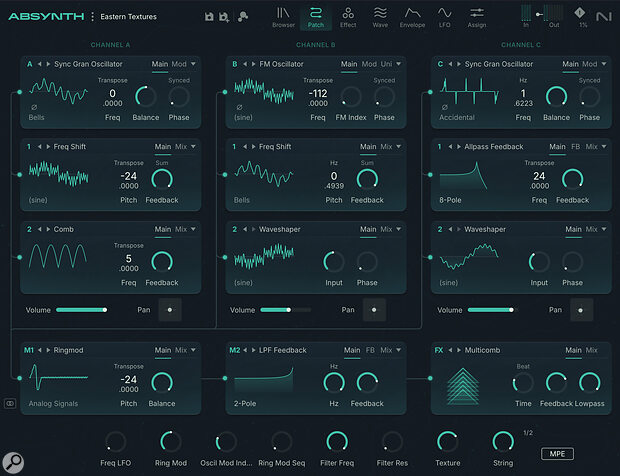This screenshot has width=620, height=476.
Task: Select previous module for Allpass Feedback
Action: tap(450, 147)
